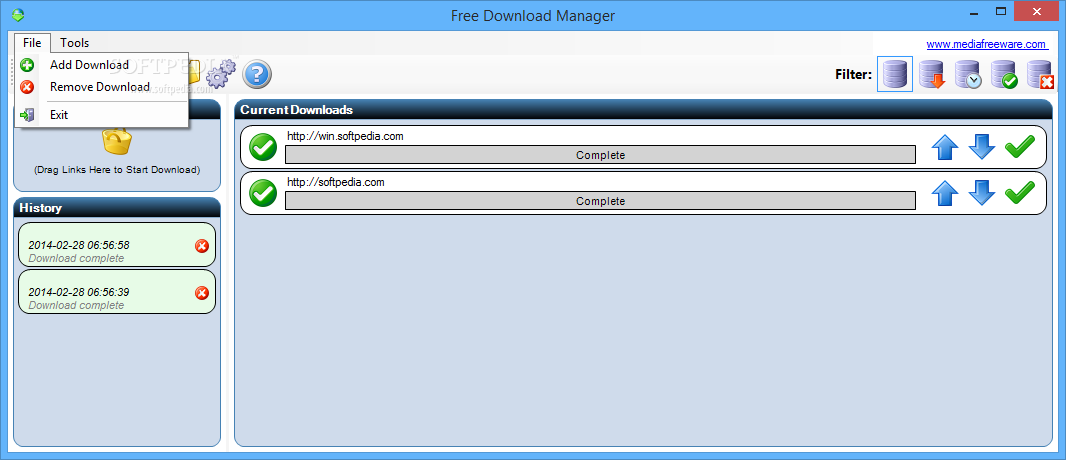Click the status check icon for win.softpedia.com
The image size is (1066, 460).
coord(263,147)
